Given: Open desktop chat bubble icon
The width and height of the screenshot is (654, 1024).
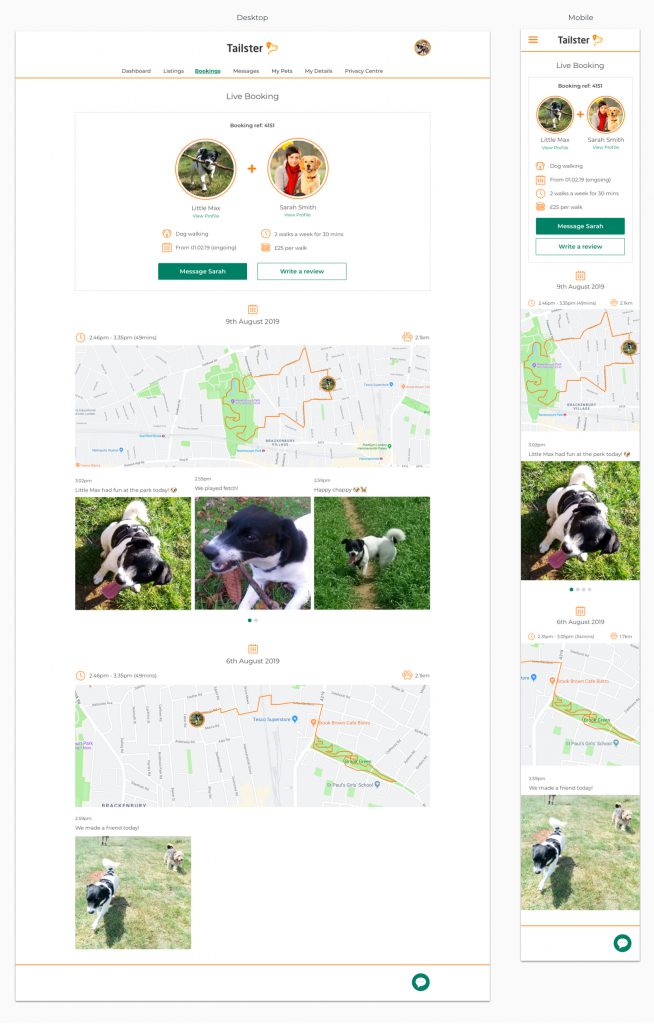Looking at the screenshot, I should click(x=420, y=982).
